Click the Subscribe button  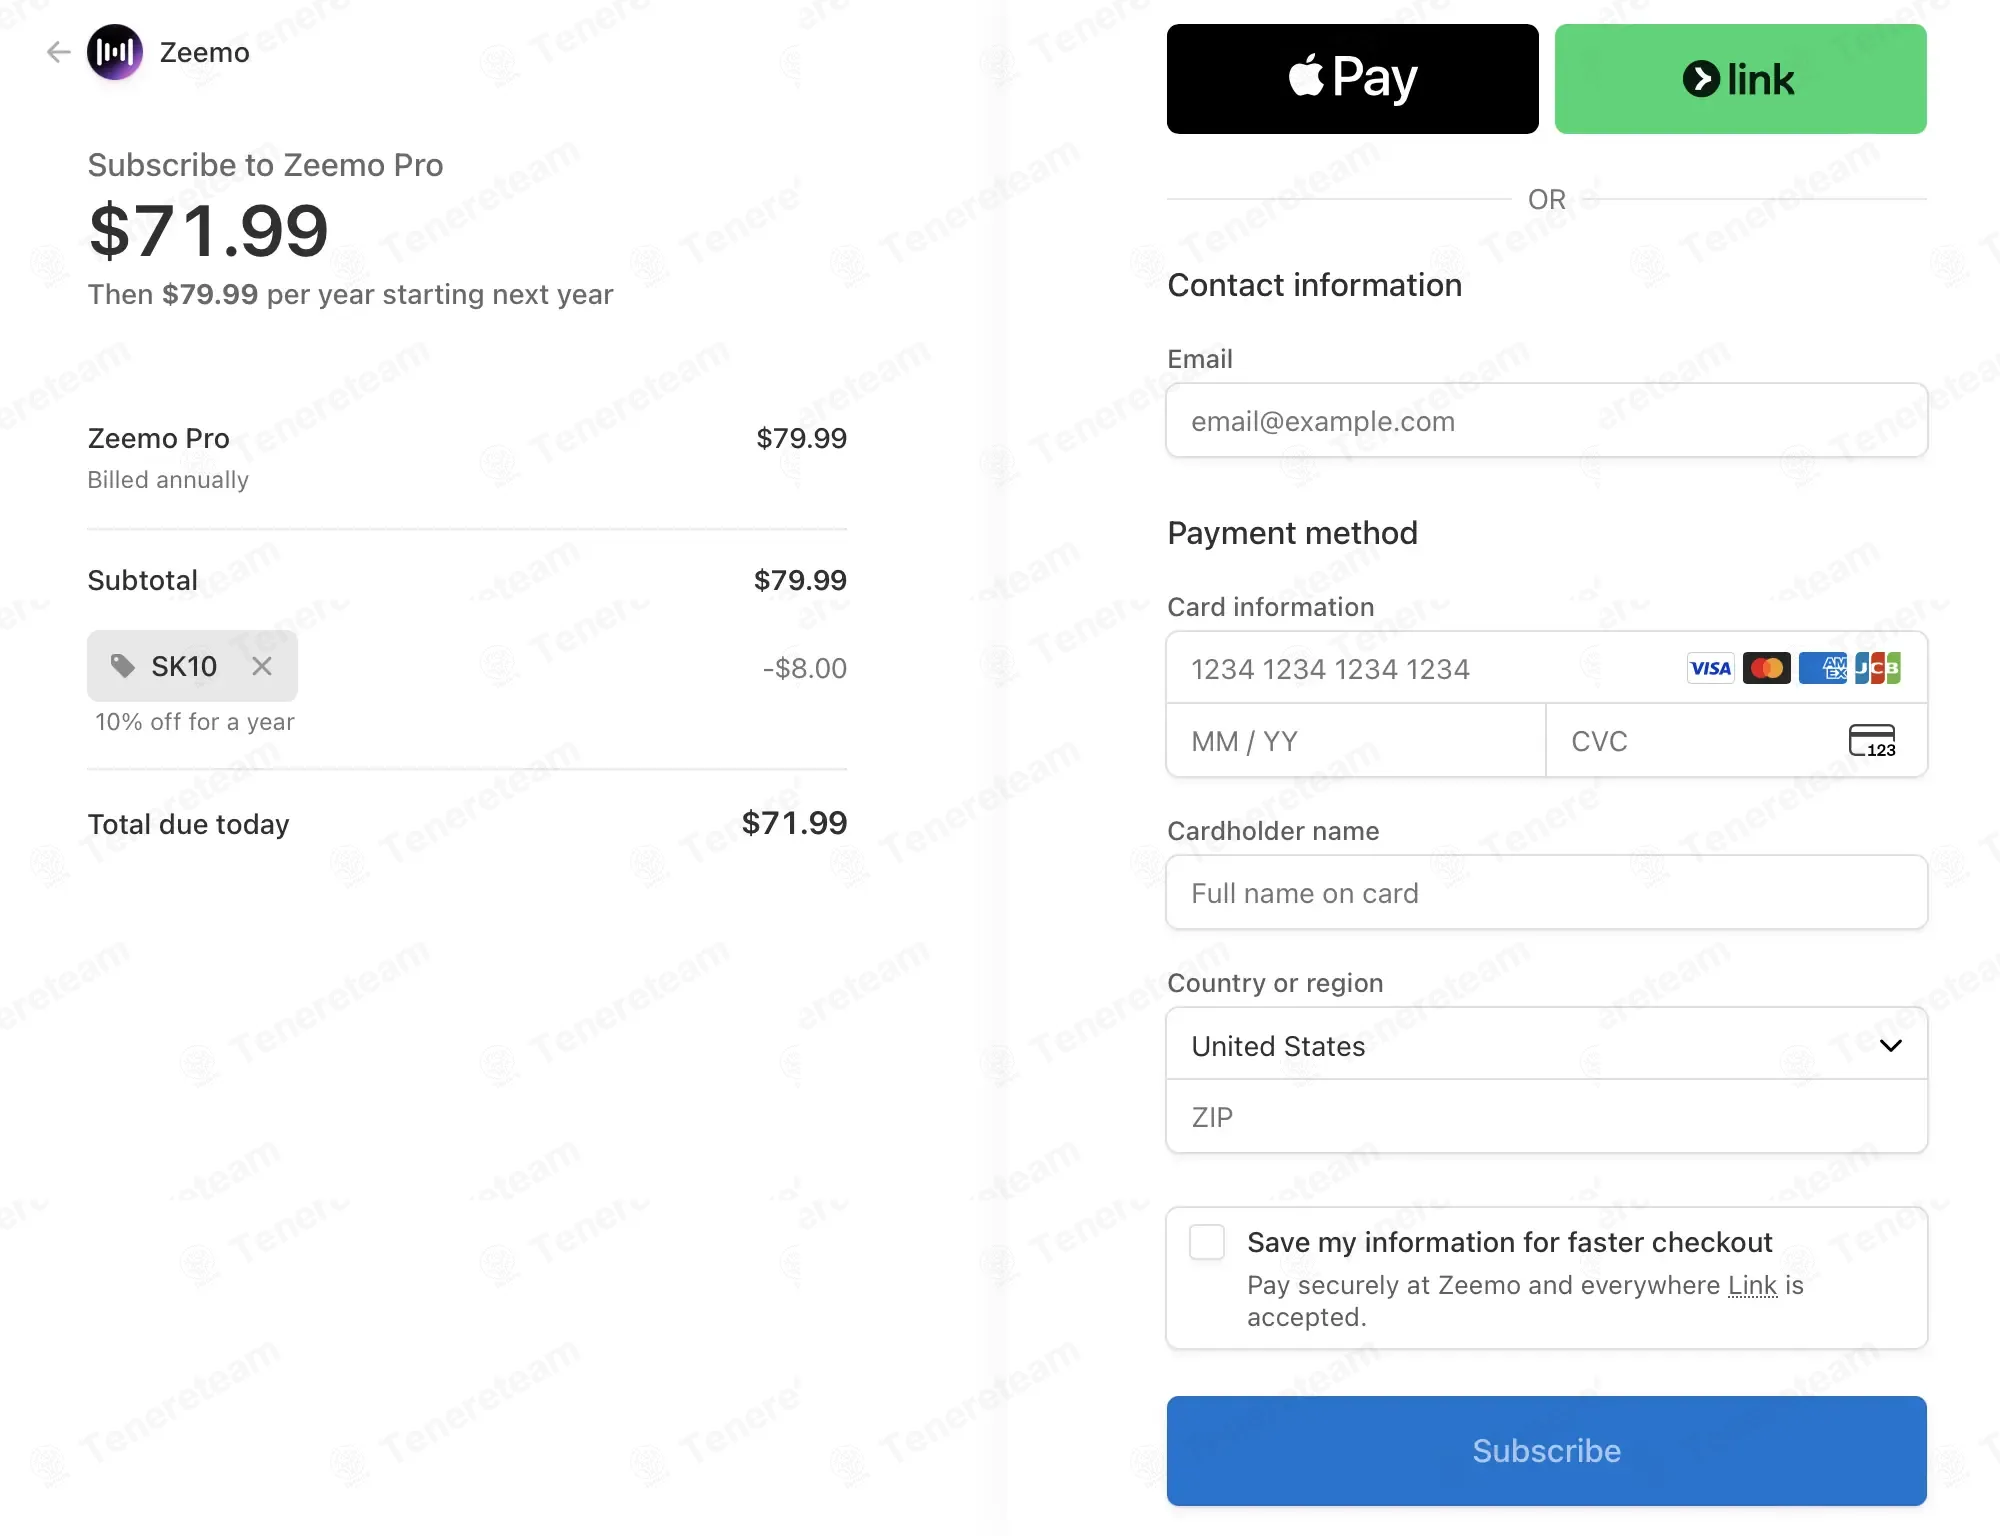(x=1547, y=1451)
